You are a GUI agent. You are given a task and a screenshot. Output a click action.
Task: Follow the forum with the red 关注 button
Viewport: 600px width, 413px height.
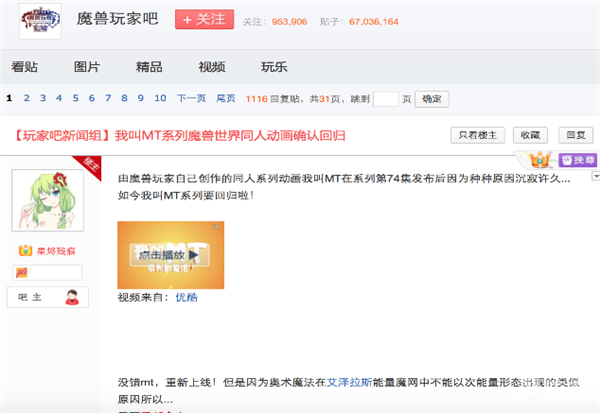pyautogui.click(x=204, y=20)
